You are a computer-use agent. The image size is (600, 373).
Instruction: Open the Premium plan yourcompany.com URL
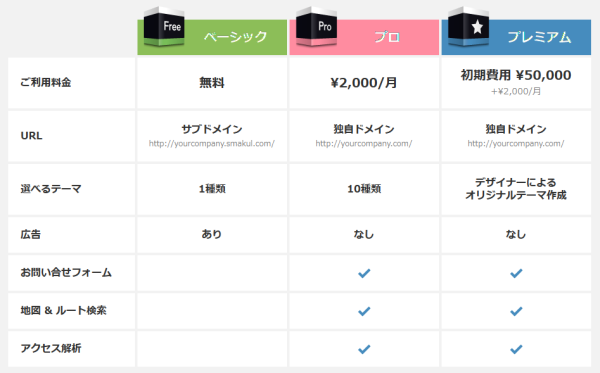click(x=516, y=144)
